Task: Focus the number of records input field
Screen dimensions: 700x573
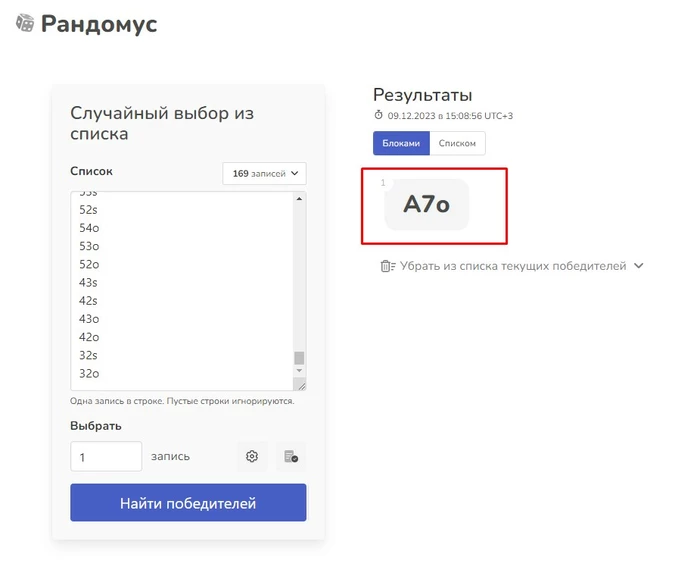Action: pos(106,457)
